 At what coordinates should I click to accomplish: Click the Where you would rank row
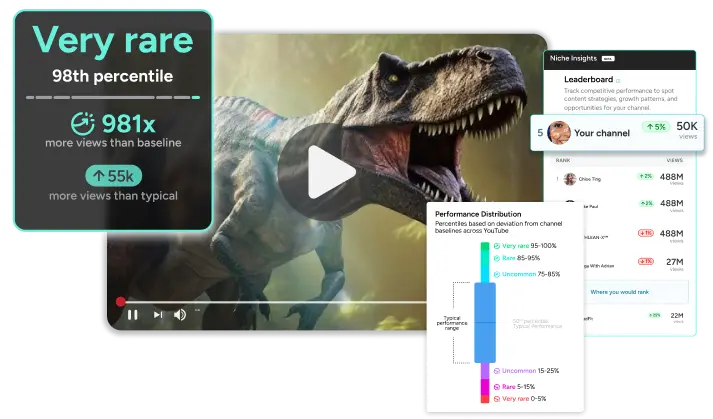click(x=619, y=291)
